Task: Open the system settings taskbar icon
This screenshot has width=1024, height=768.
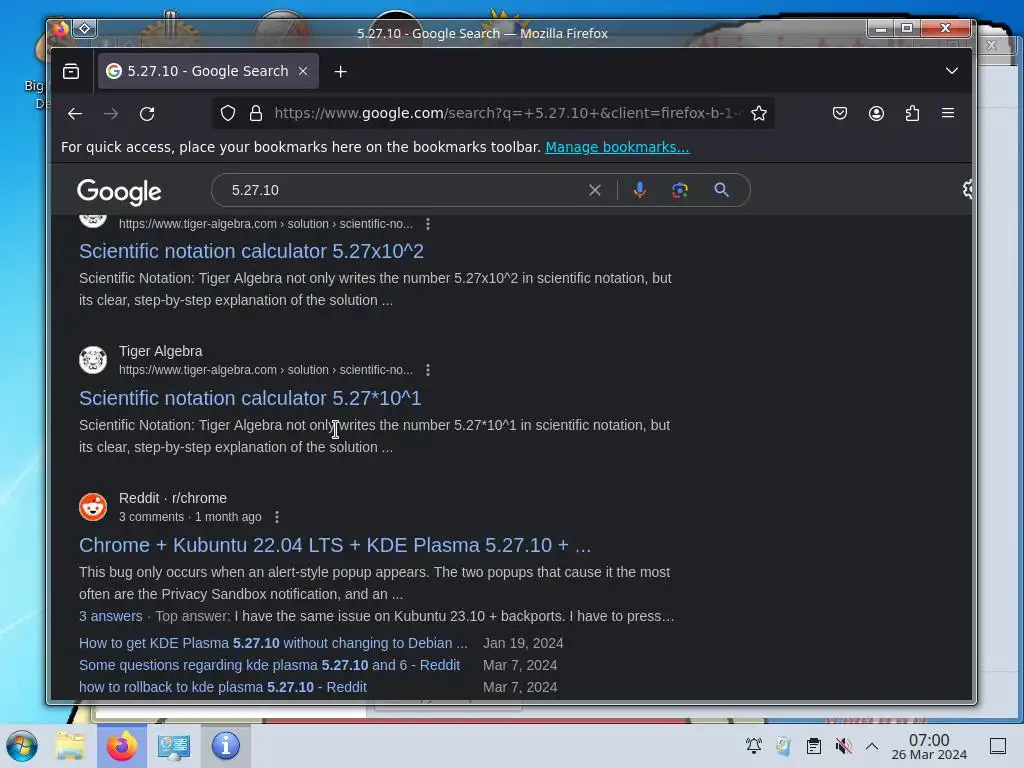Action: click(x=174, y=746)
